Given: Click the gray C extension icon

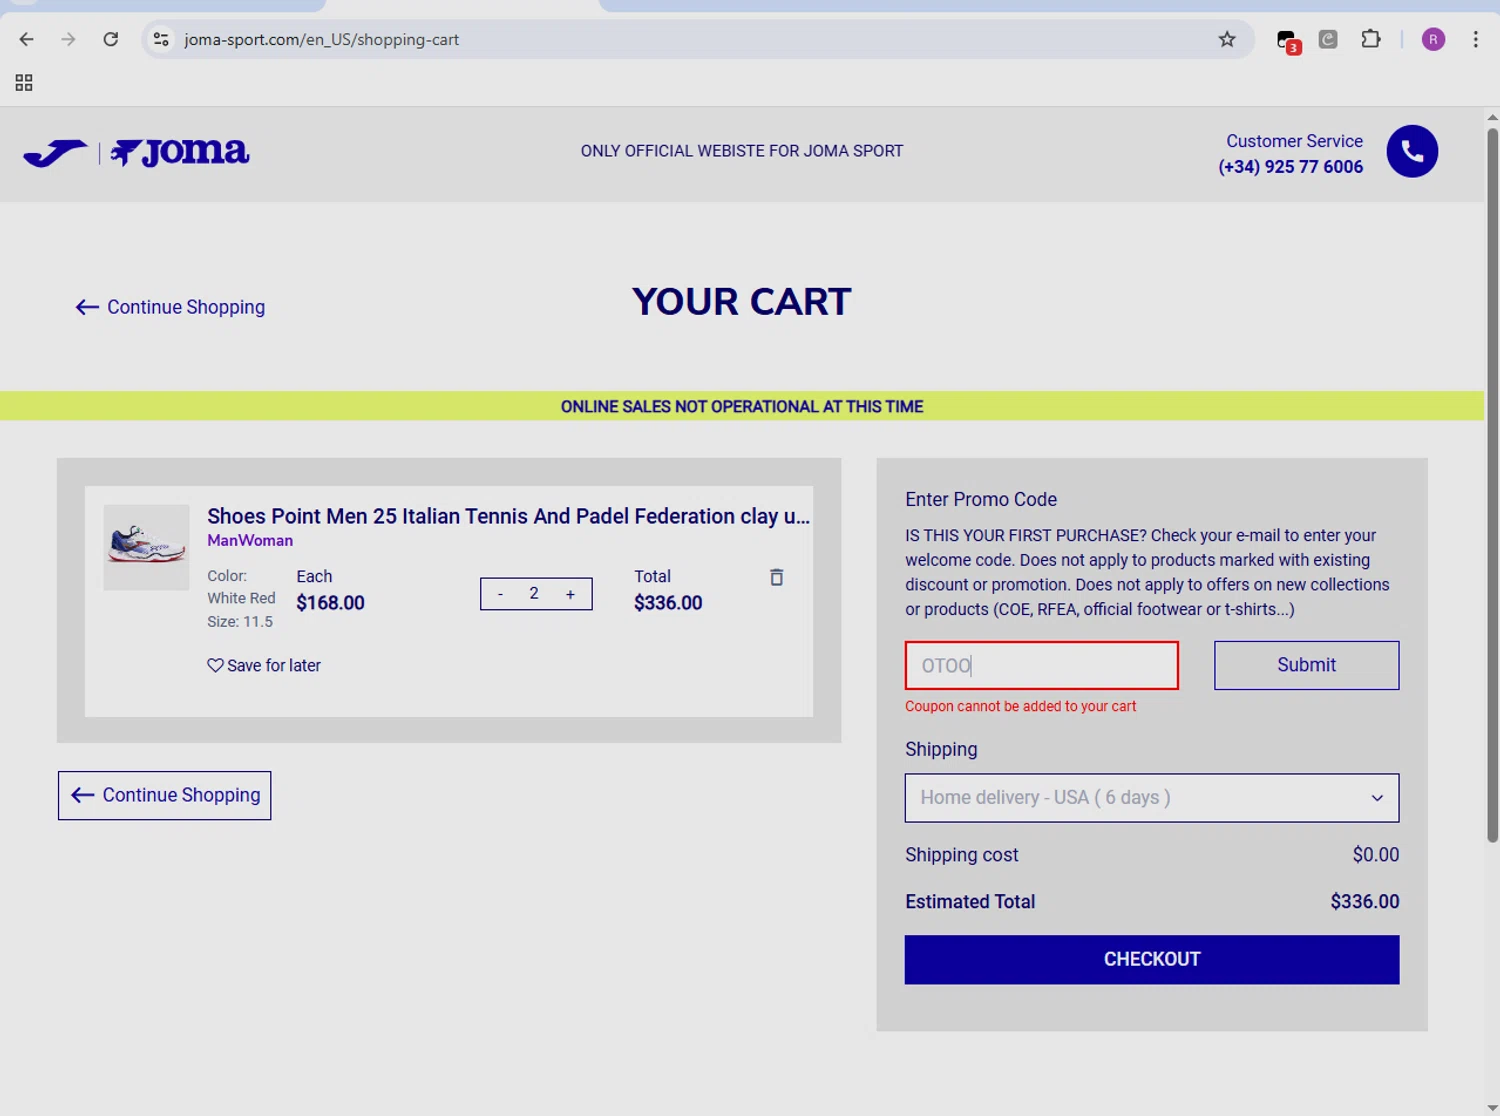Looking at the screenshot, I should click(1328, 39).
